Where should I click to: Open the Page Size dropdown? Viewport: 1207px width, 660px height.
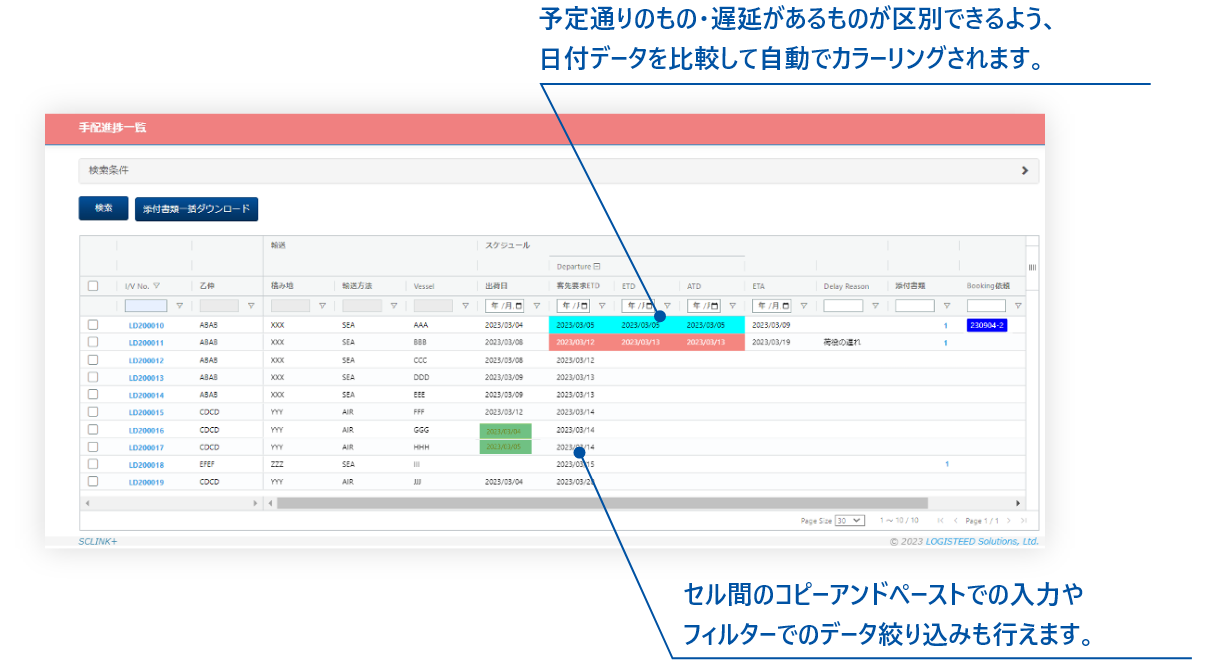pos(849,521)
